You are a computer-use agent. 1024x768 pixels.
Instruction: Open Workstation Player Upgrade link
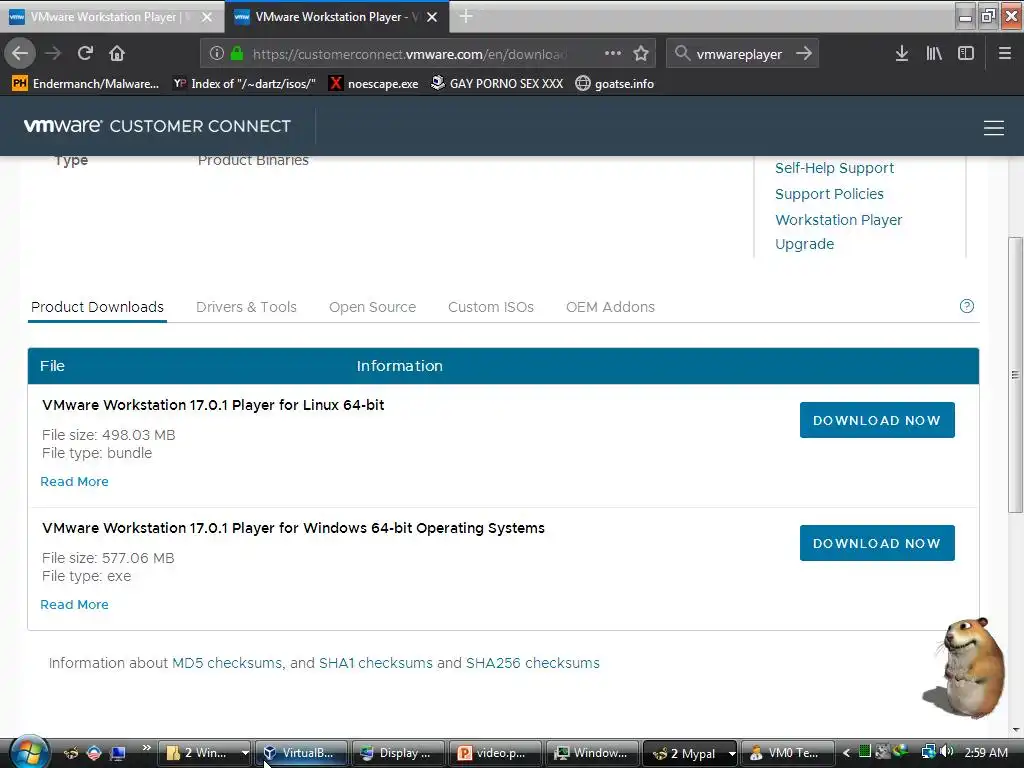point(839,232)
